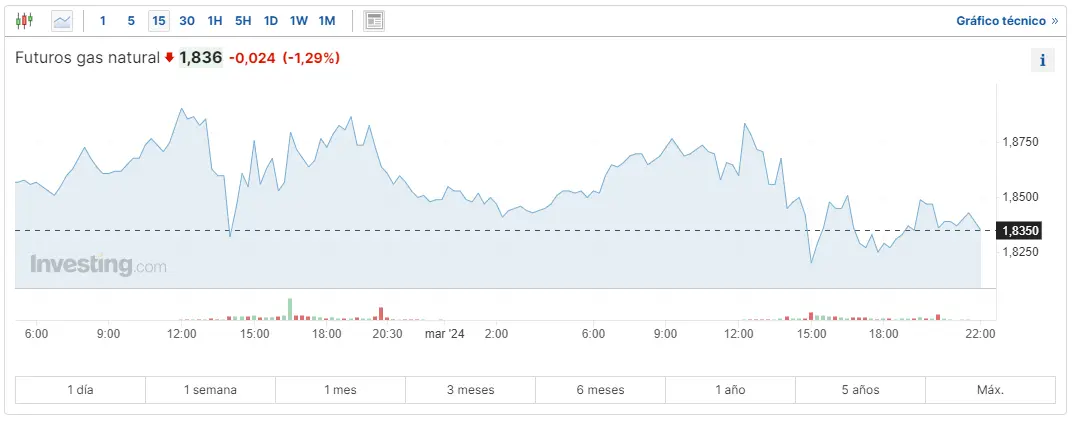
Task: Switch to the 1D interval
Action: [271, 20]
